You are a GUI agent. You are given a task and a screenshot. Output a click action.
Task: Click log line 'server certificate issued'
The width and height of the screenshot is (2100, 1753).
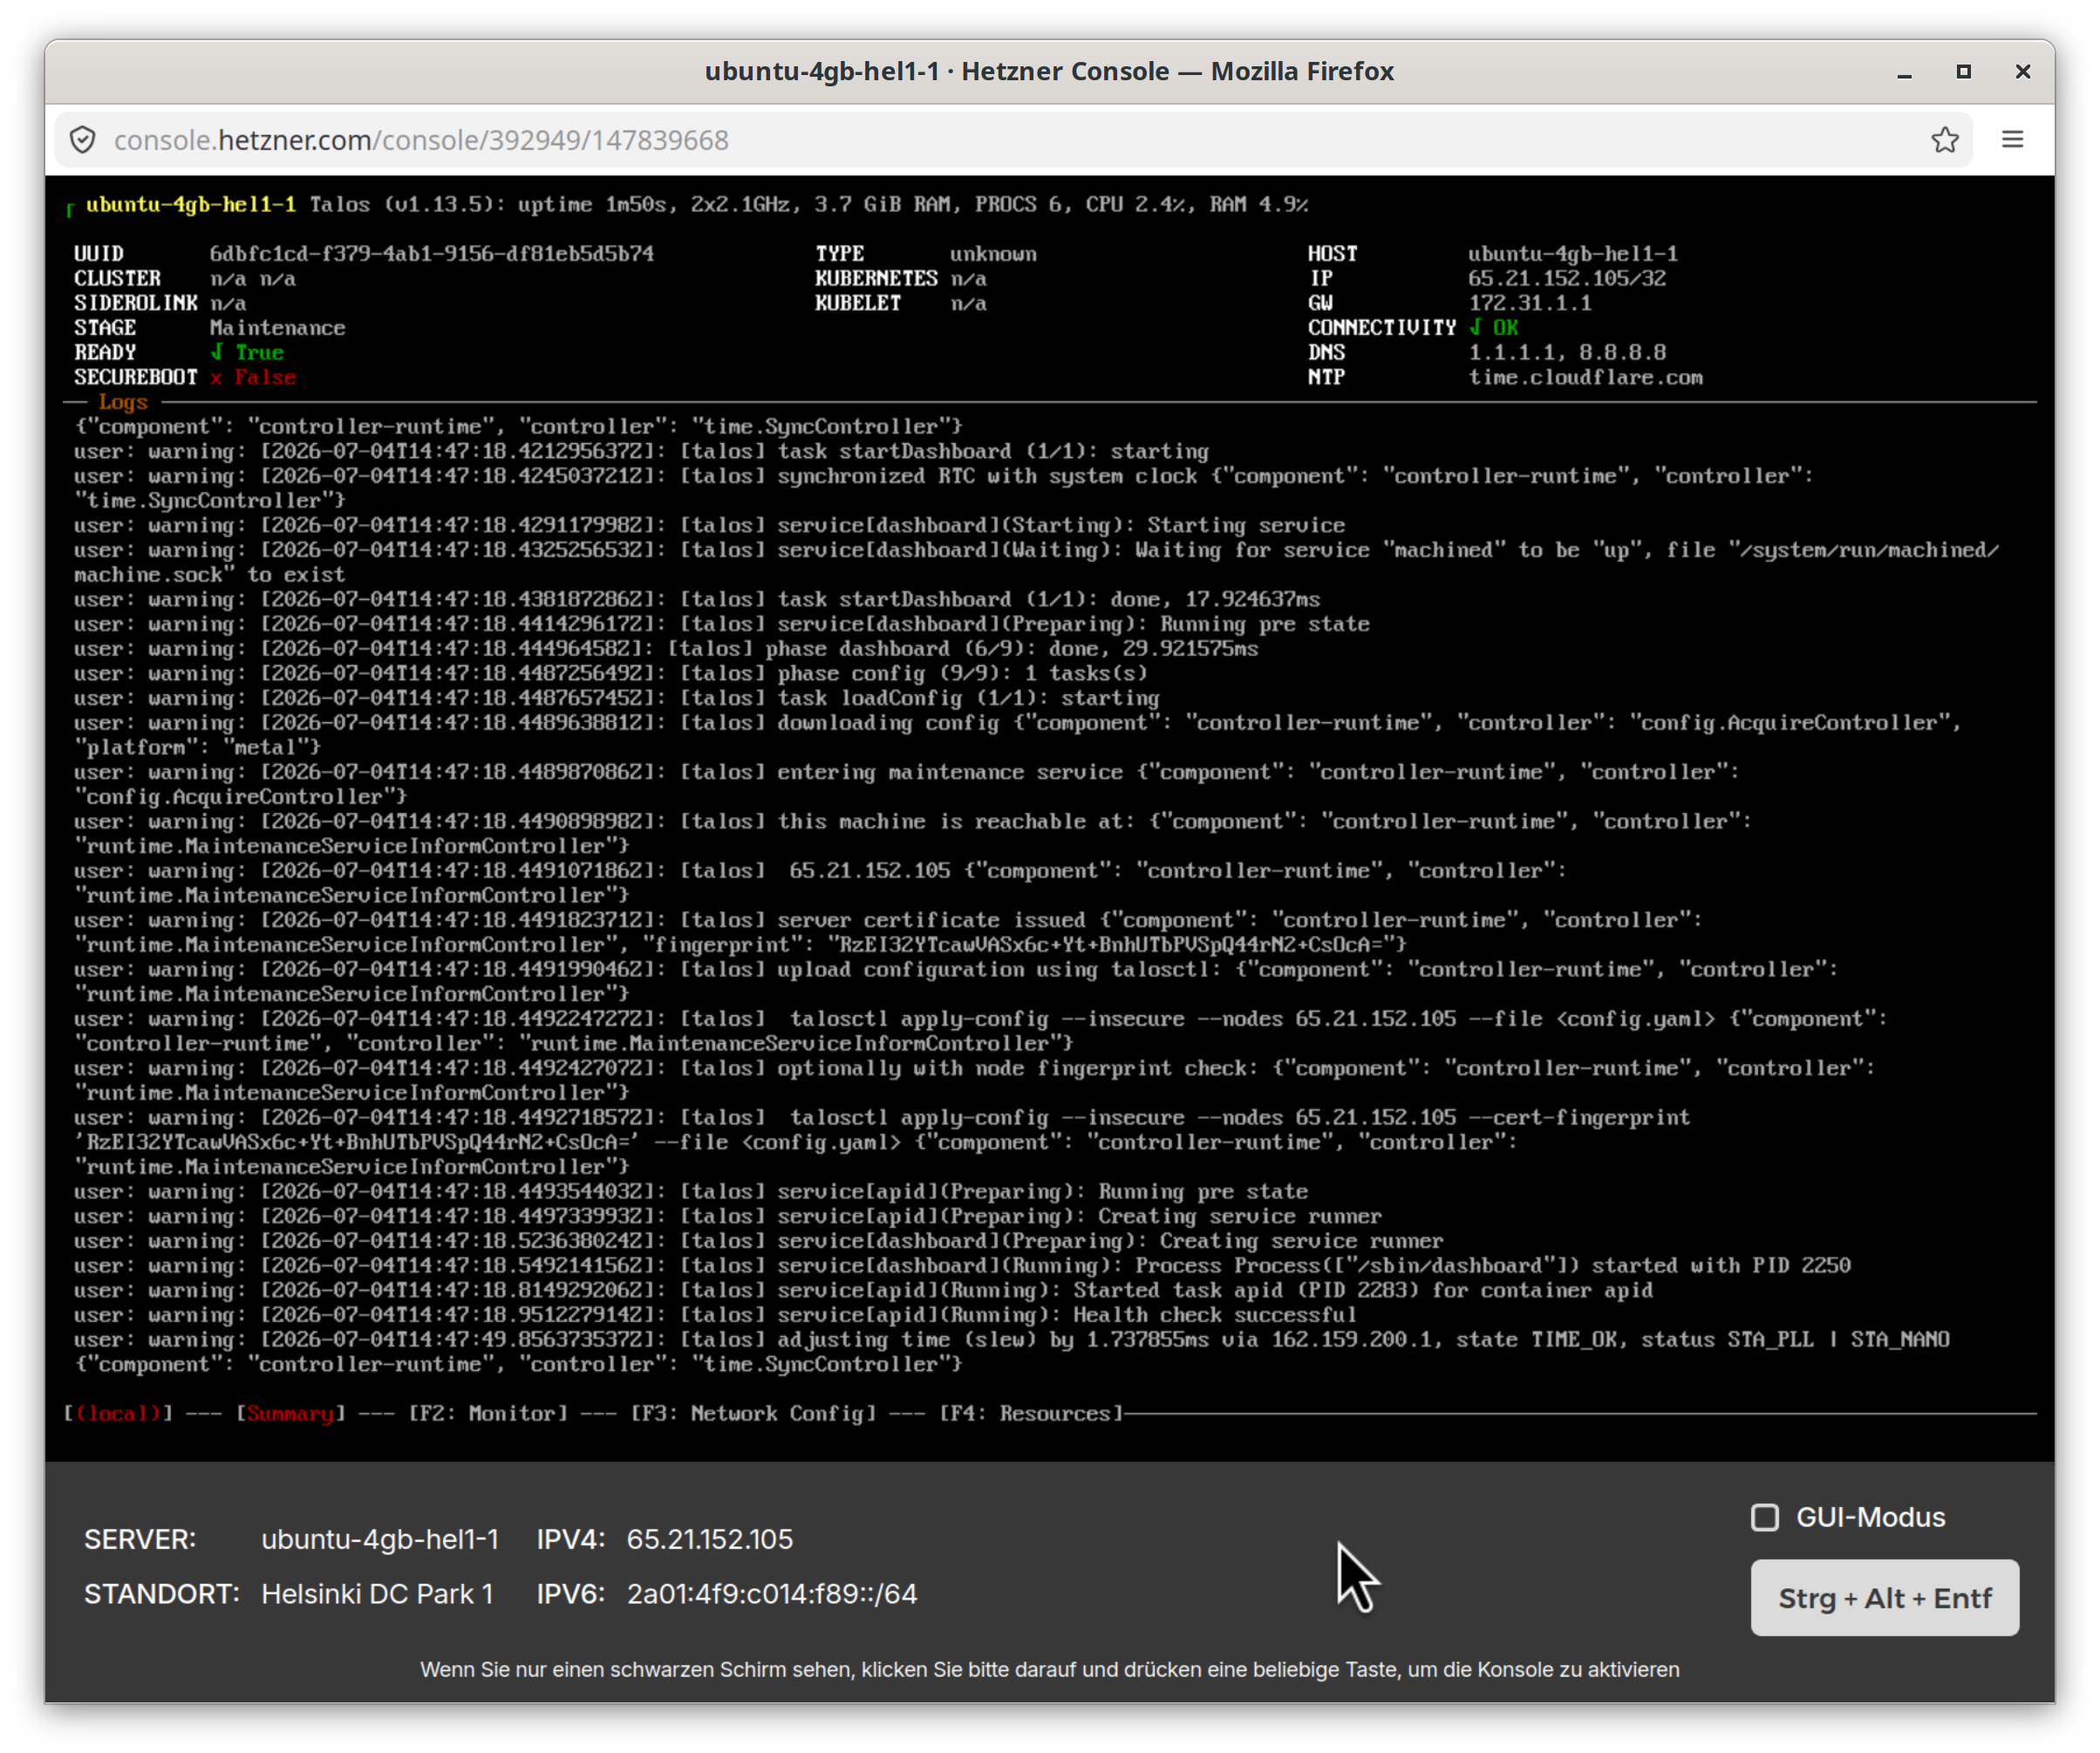[x=888, y=932]
